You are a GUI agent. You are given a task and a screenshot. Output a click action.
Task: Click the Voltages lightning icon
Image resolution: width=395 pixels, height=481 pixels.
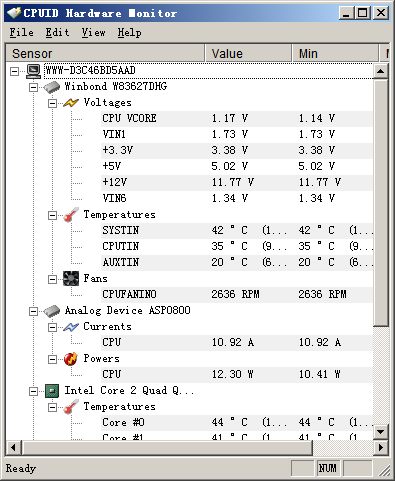click(x=71, y=103)
